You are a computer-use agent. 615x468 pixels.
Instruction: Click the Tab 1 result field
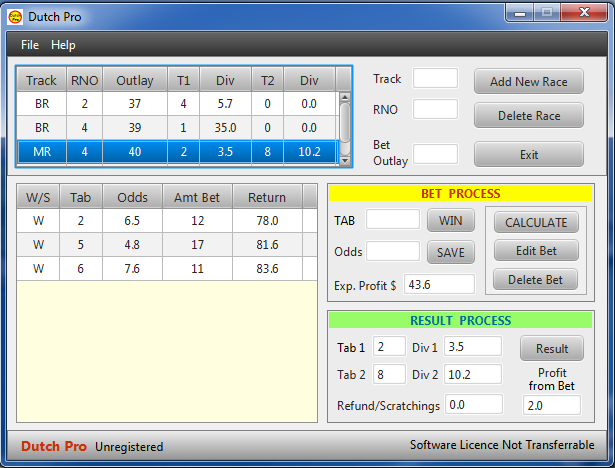coord(389,346)
